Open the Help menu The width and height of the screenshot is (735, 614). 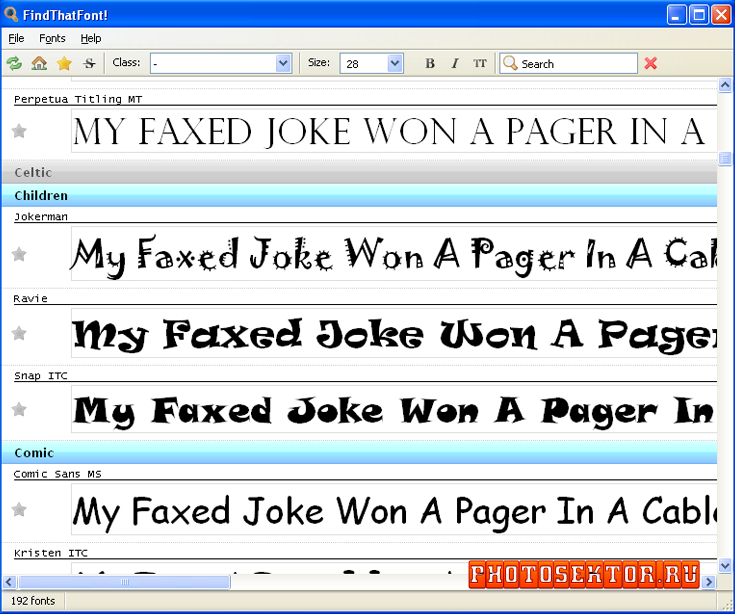click(90, 38)
